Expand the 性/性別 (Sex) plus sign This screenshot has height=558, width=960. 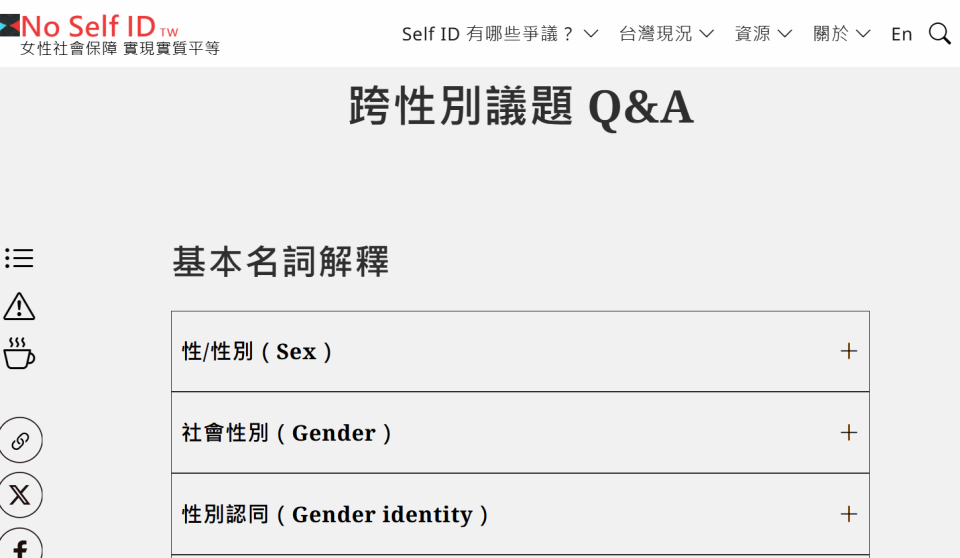point(849,351)
